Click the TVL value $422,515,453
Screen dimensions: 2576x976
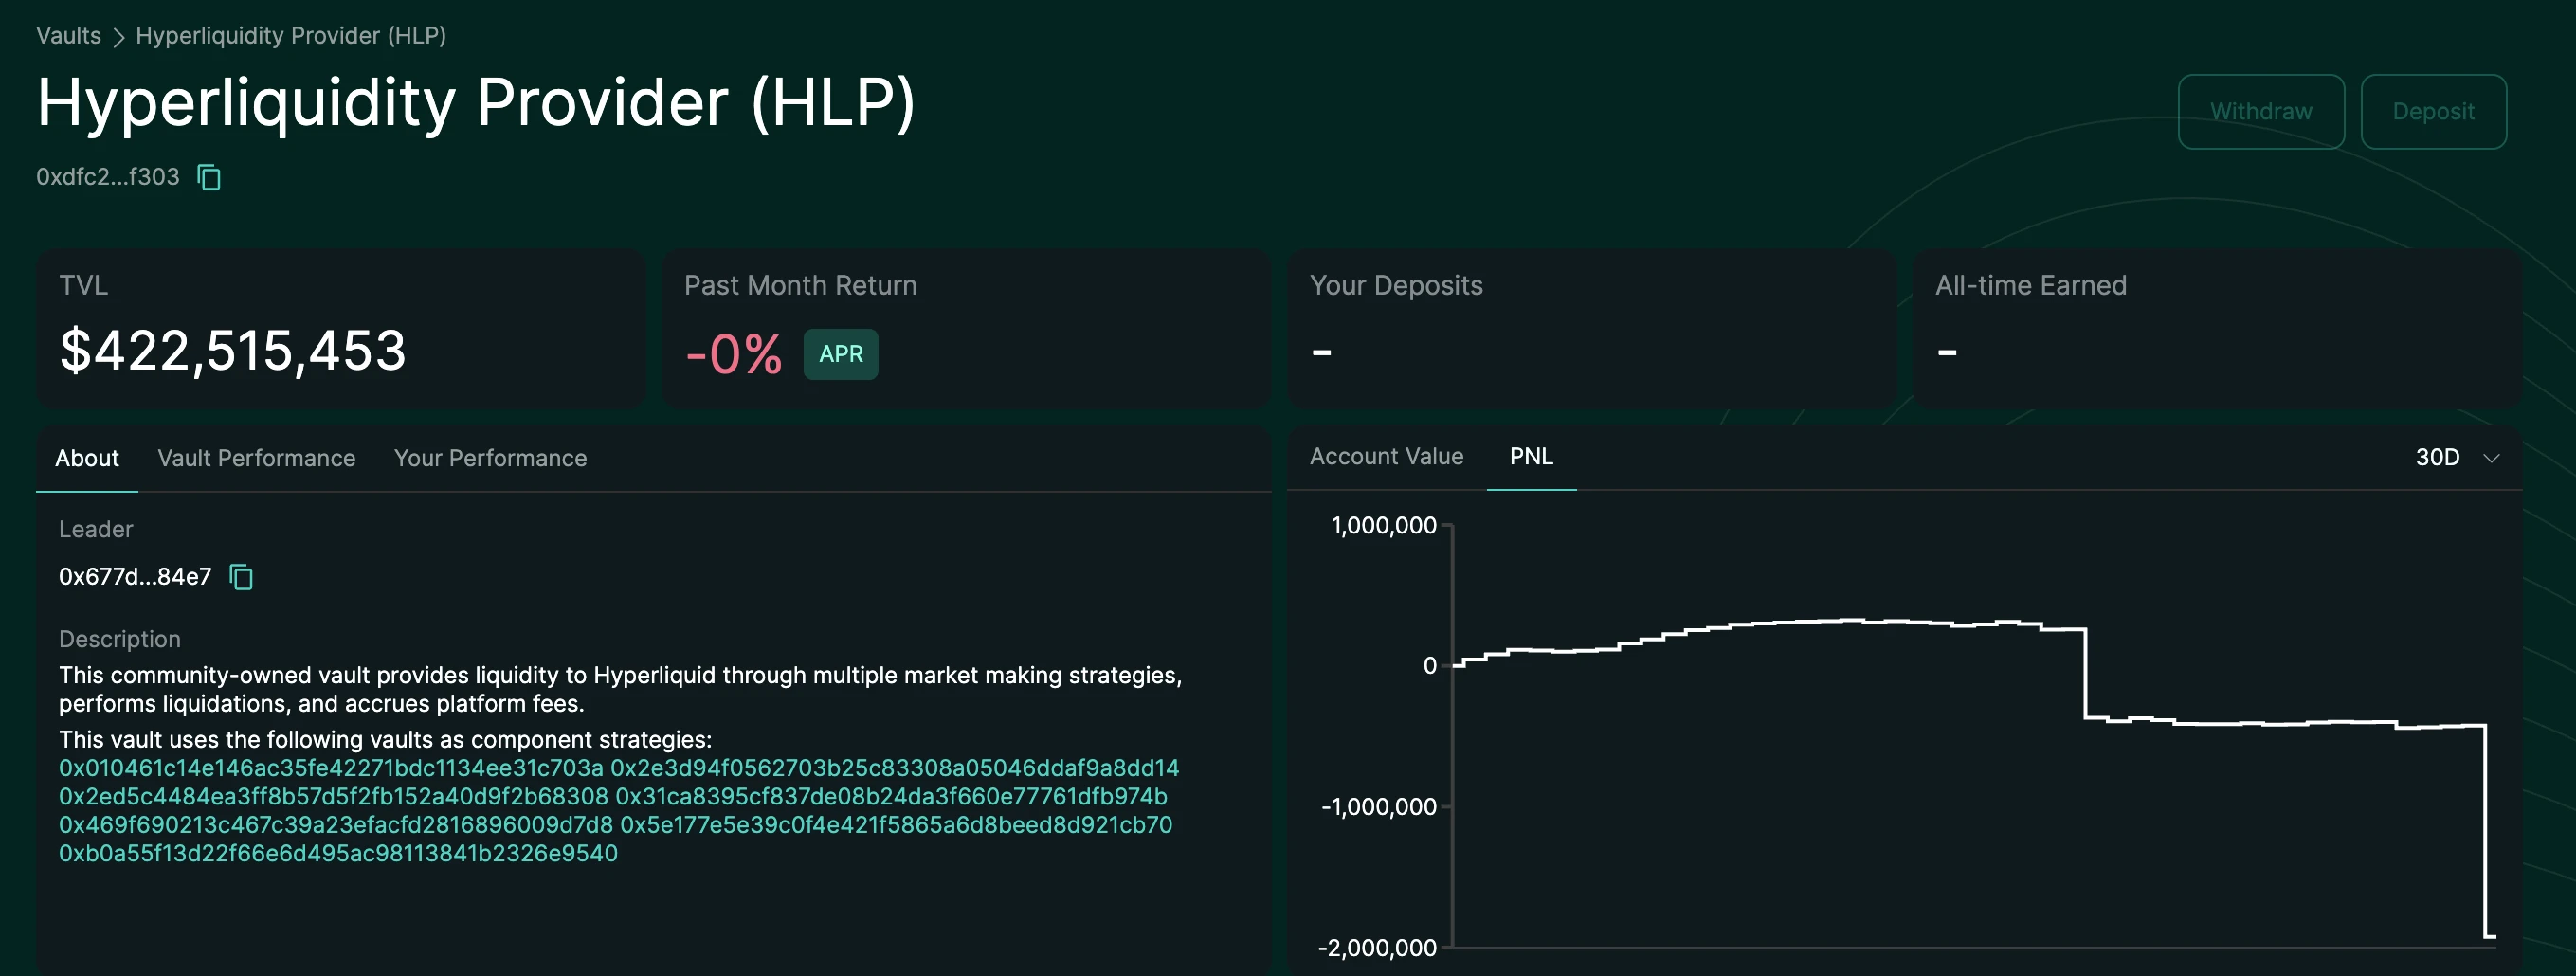pyautogui.click(x=233, y=351)
